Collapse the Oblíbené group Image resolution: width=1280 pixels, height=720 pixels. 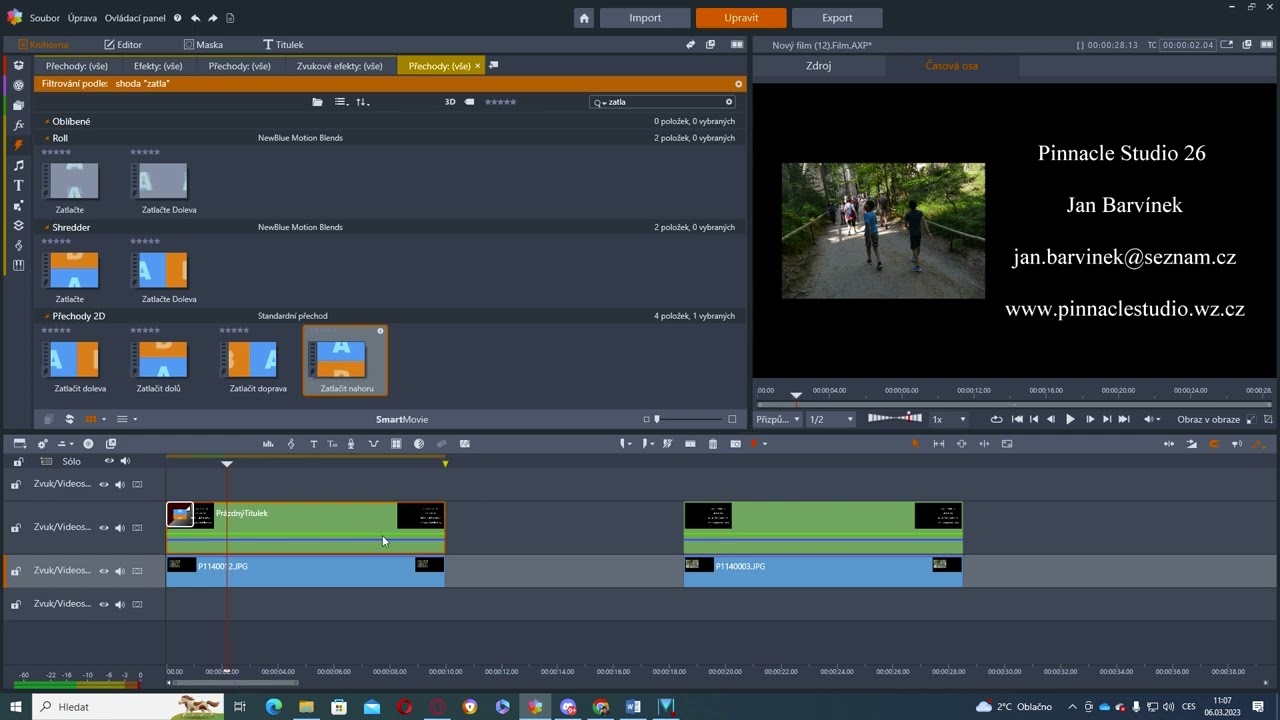(46, 122)
